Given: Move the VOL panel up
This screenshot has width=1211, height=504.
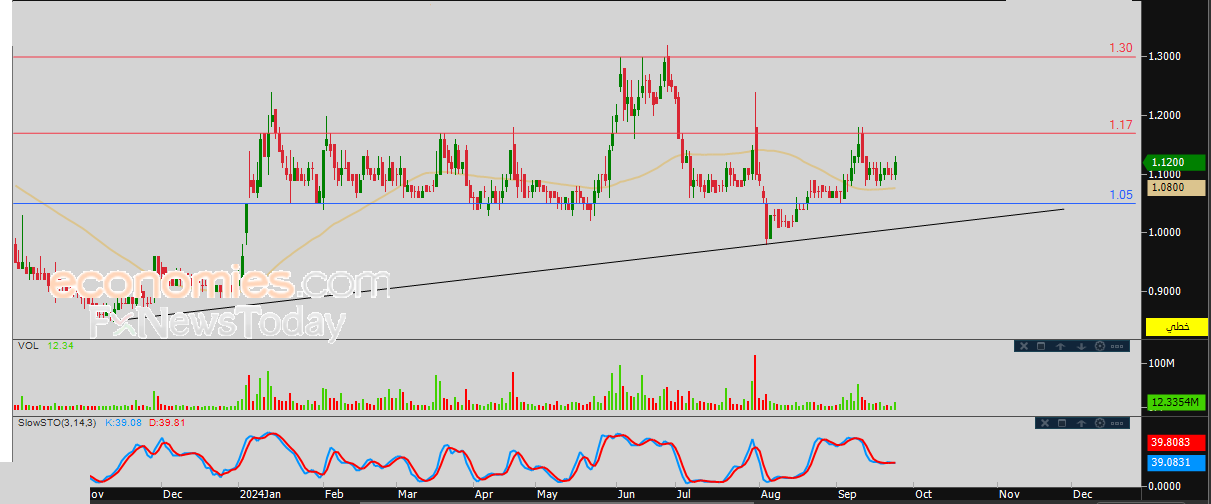Looking at the screenshot, I should [x=1060, y=346].
